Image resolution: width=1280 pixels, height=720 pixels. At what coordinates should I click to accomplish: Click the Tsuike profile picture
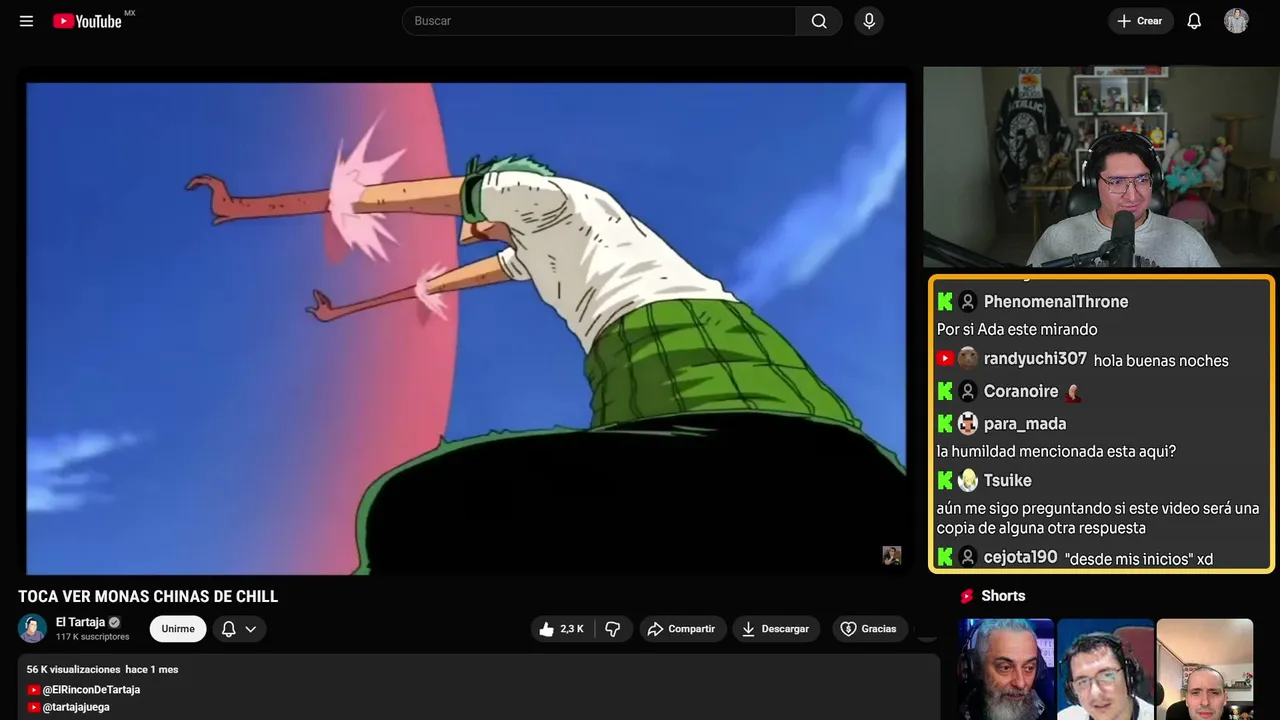pos(967,480)
